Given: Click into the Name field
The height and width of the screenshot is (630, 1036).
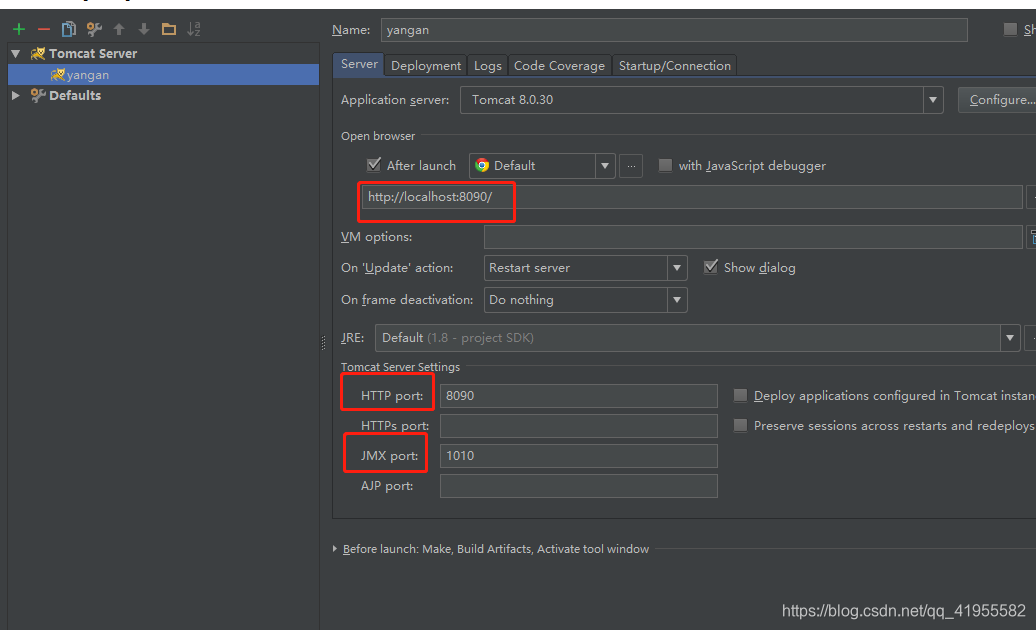Looking at the screenshot, I should point(674,30).
